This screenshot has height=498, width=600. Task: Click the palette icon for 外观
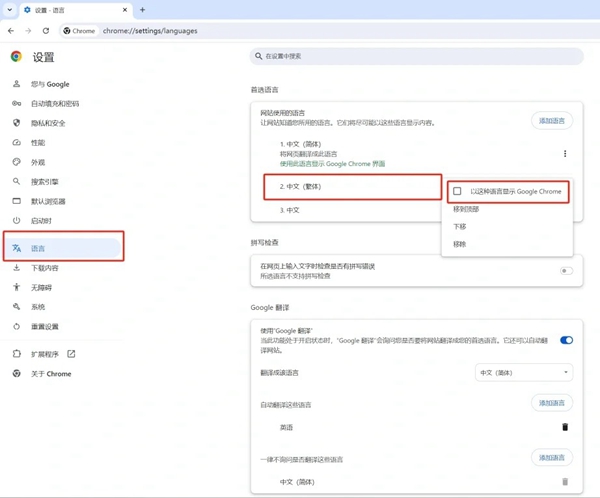click(x=16, y=162)
